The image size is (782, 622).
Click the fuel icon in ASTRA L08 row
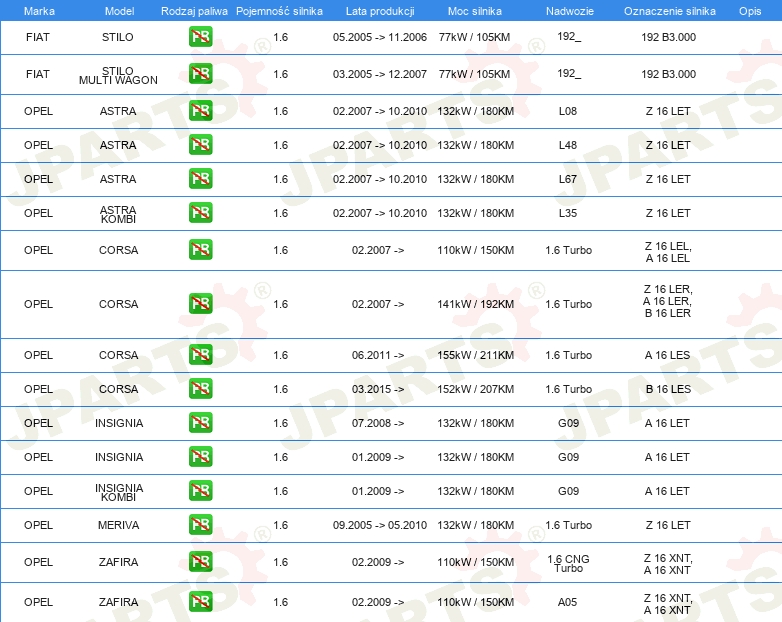point(200,111)
